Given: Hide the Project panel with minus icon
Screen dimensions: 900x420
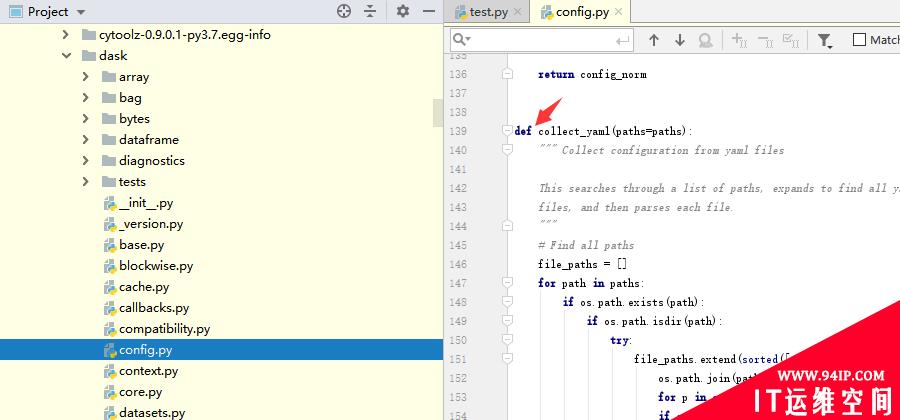Looking at the screenshot, I should (x=429, y=11).
